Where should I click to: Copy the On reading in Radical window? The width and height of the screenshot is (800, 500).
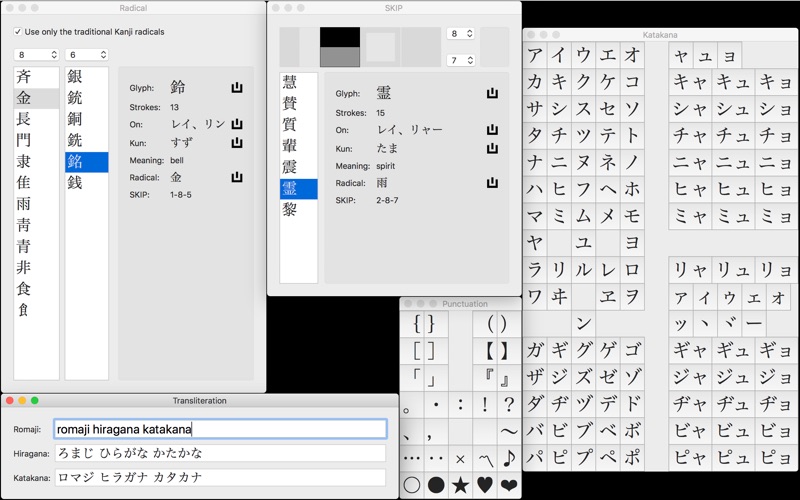(237, 123)
